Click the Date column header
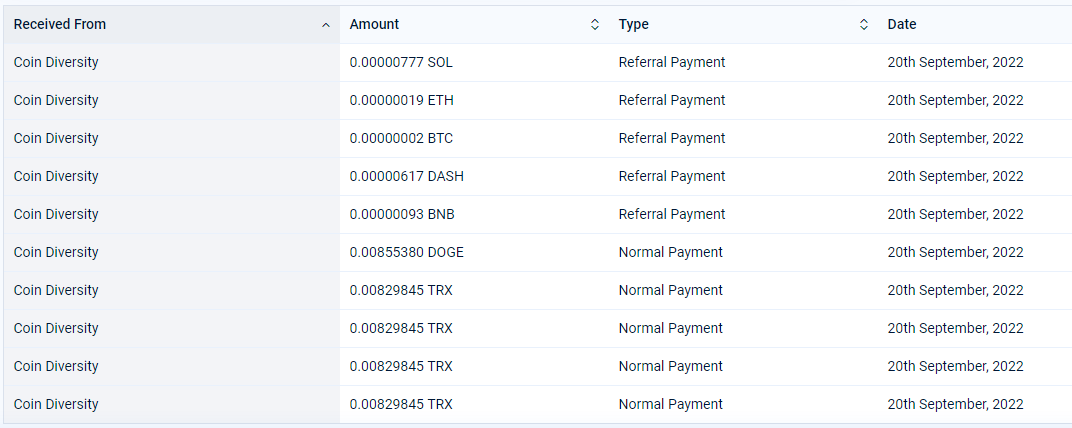Screen dimensions: 1072x428 pyautogui.click(x=975, y=25)
